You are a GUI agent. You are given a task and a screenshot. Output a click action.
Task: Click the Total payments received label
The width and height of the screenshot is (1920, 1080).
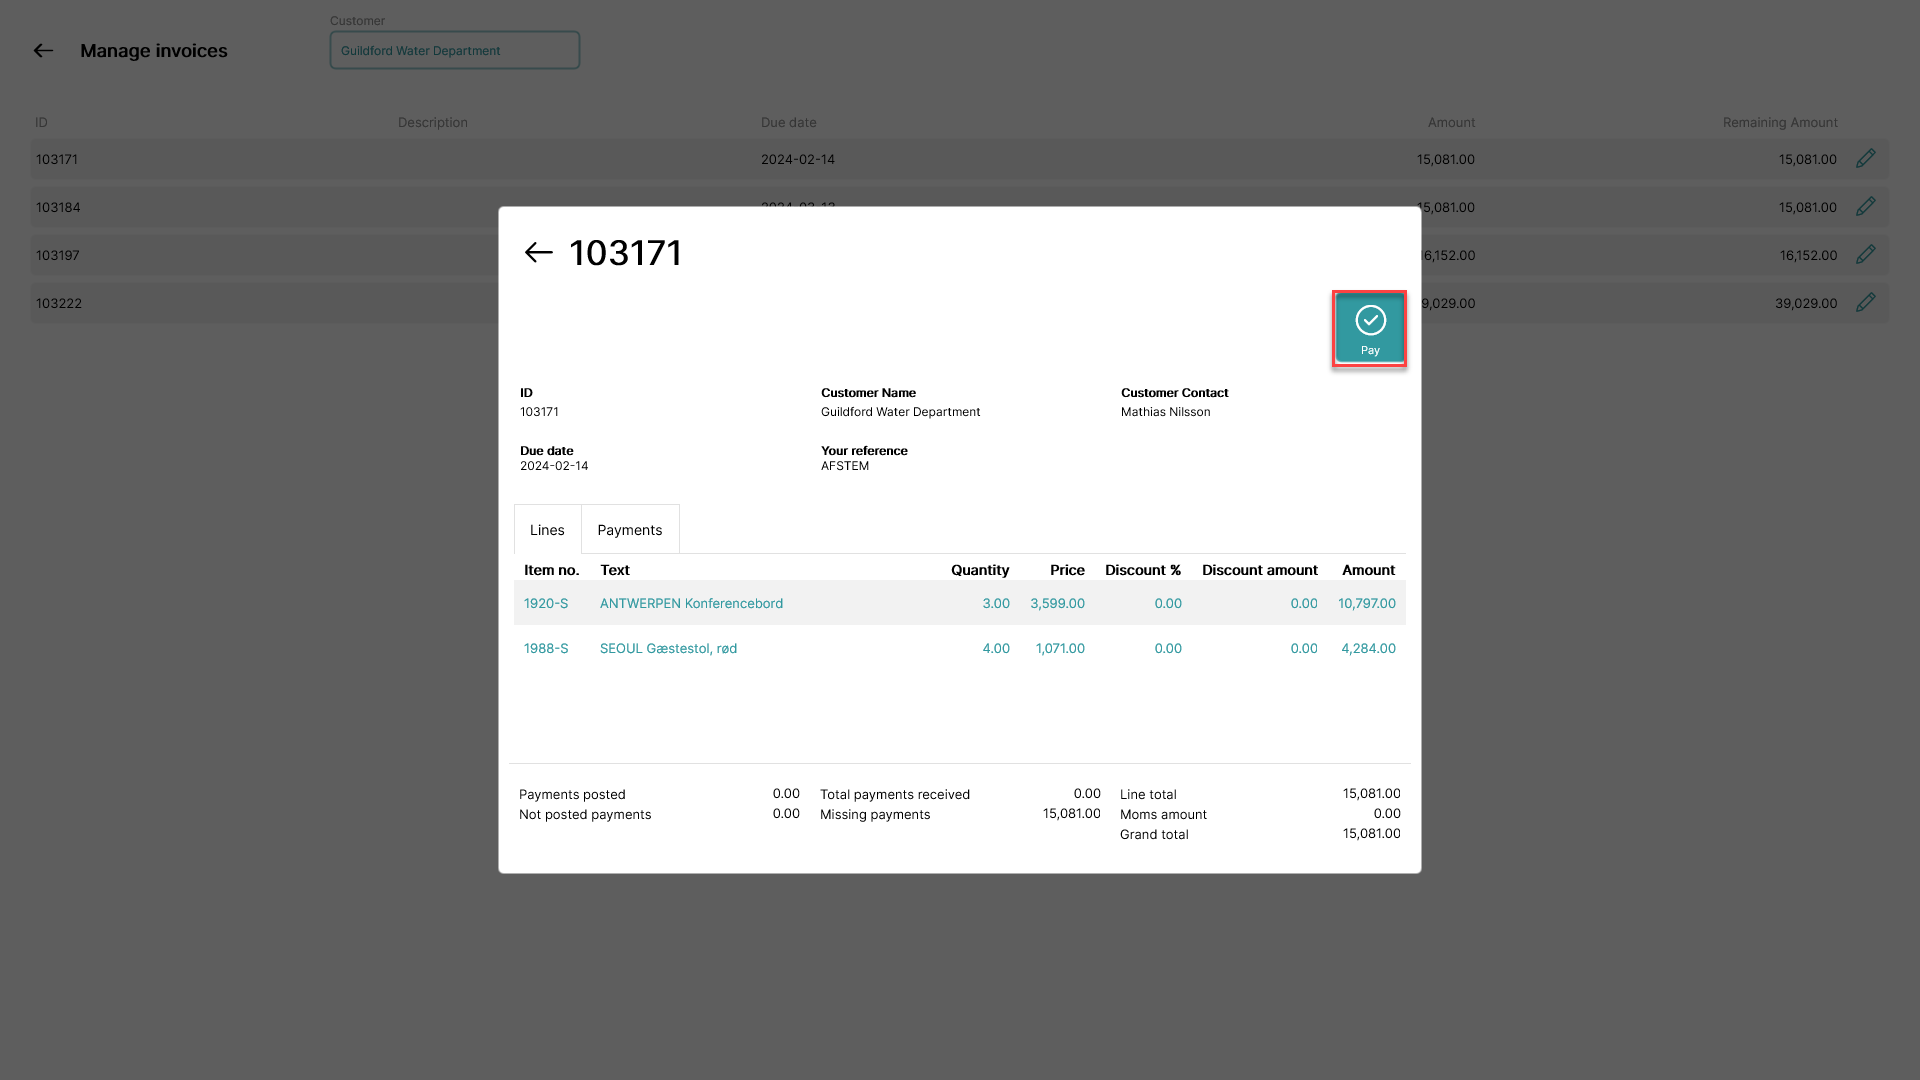[895, 794]
